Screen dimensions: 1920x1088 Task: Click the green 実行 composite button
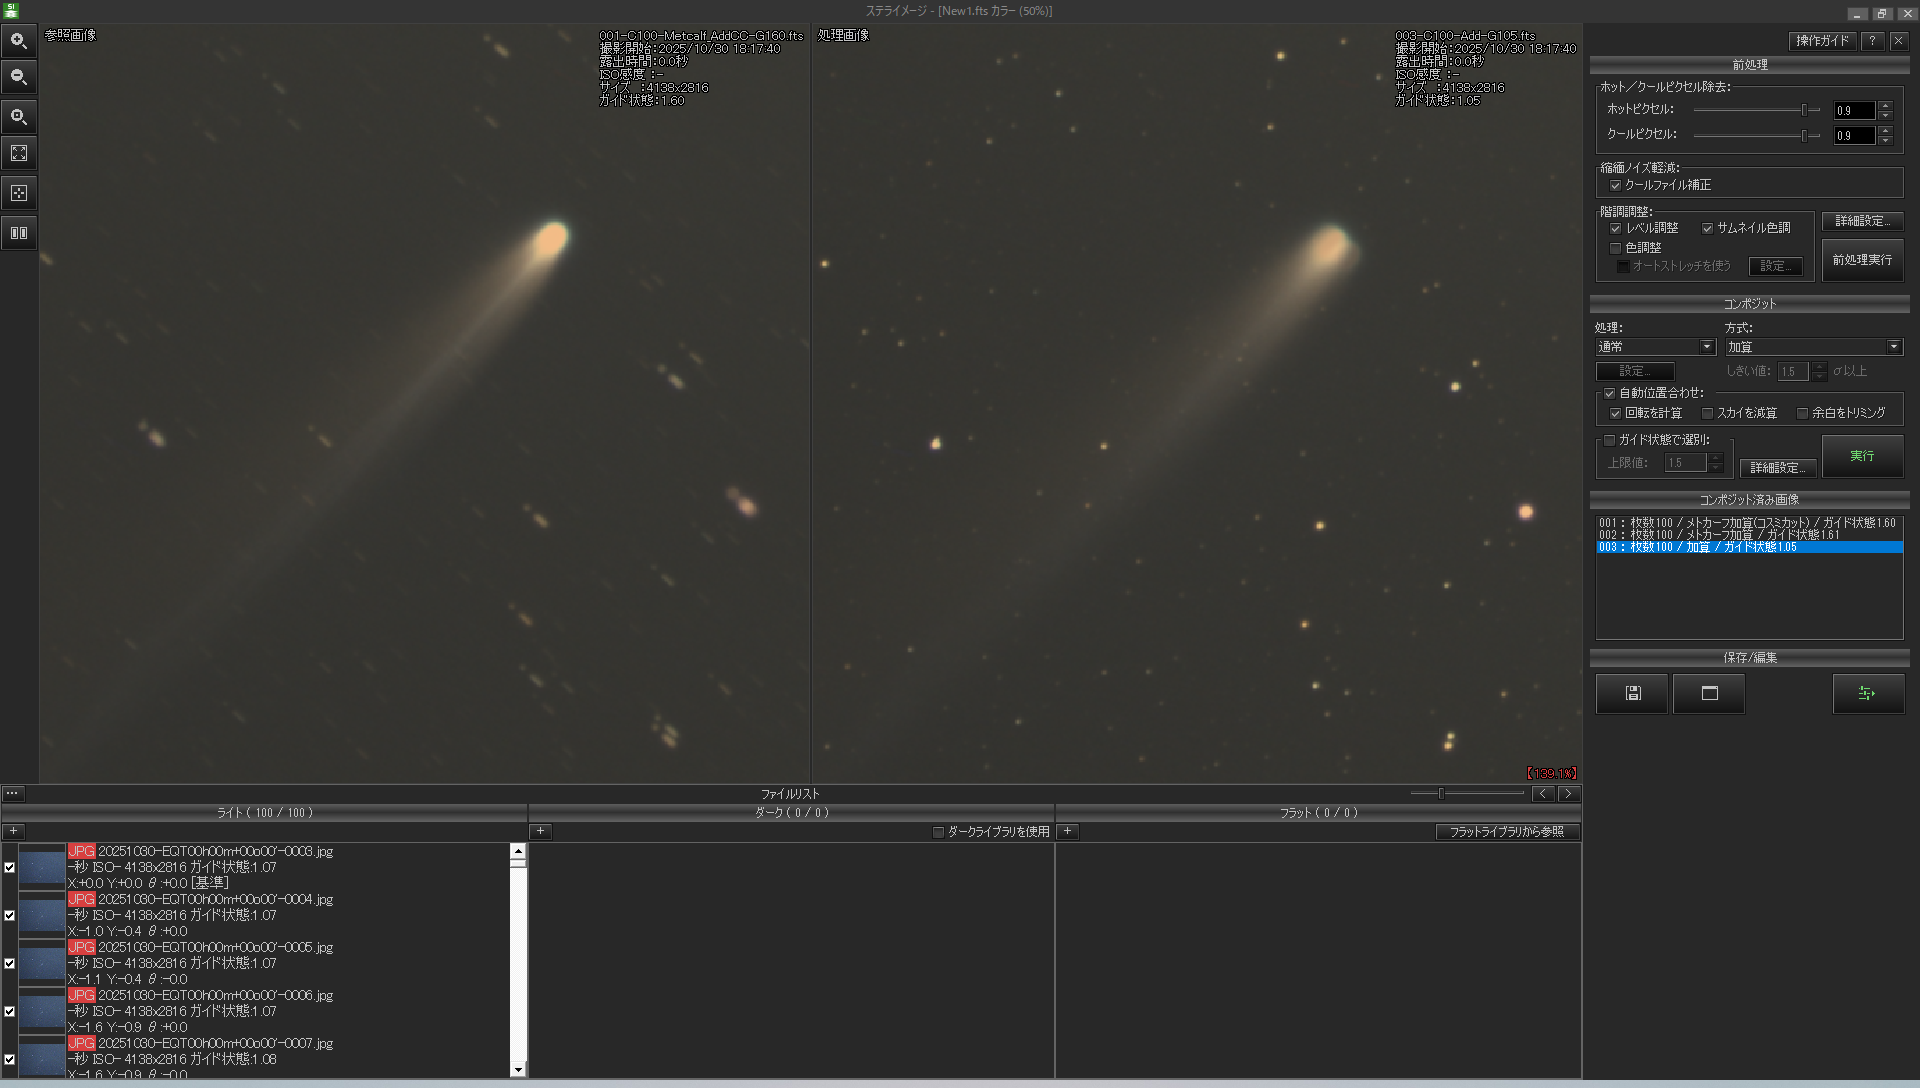[1862, 456]
